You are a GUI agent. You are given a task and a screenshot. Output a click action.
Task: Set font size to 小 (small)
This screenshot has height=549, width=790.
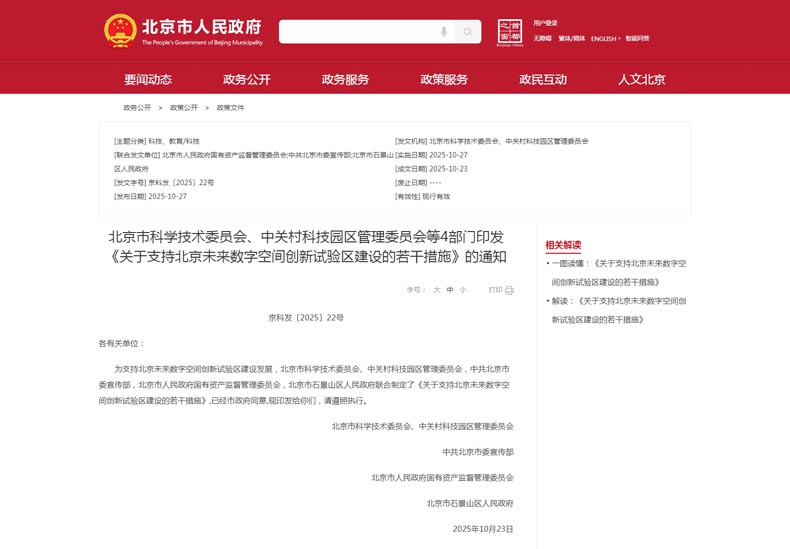463,290
